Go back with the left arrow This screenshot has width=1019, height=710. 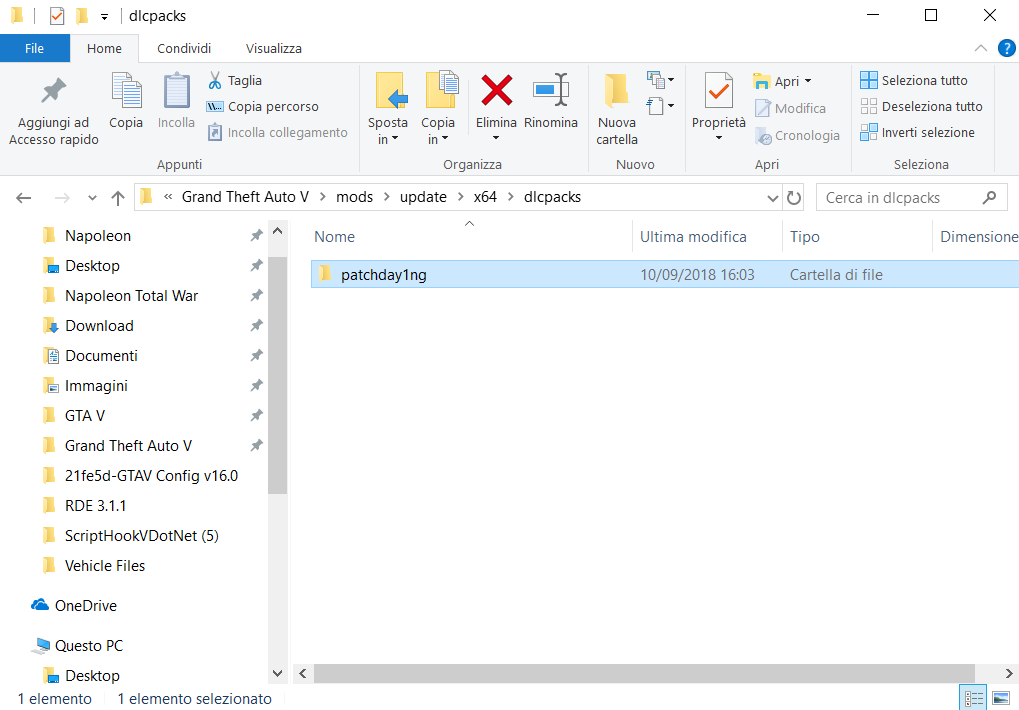pyautogui.click(x=24, y=197)
